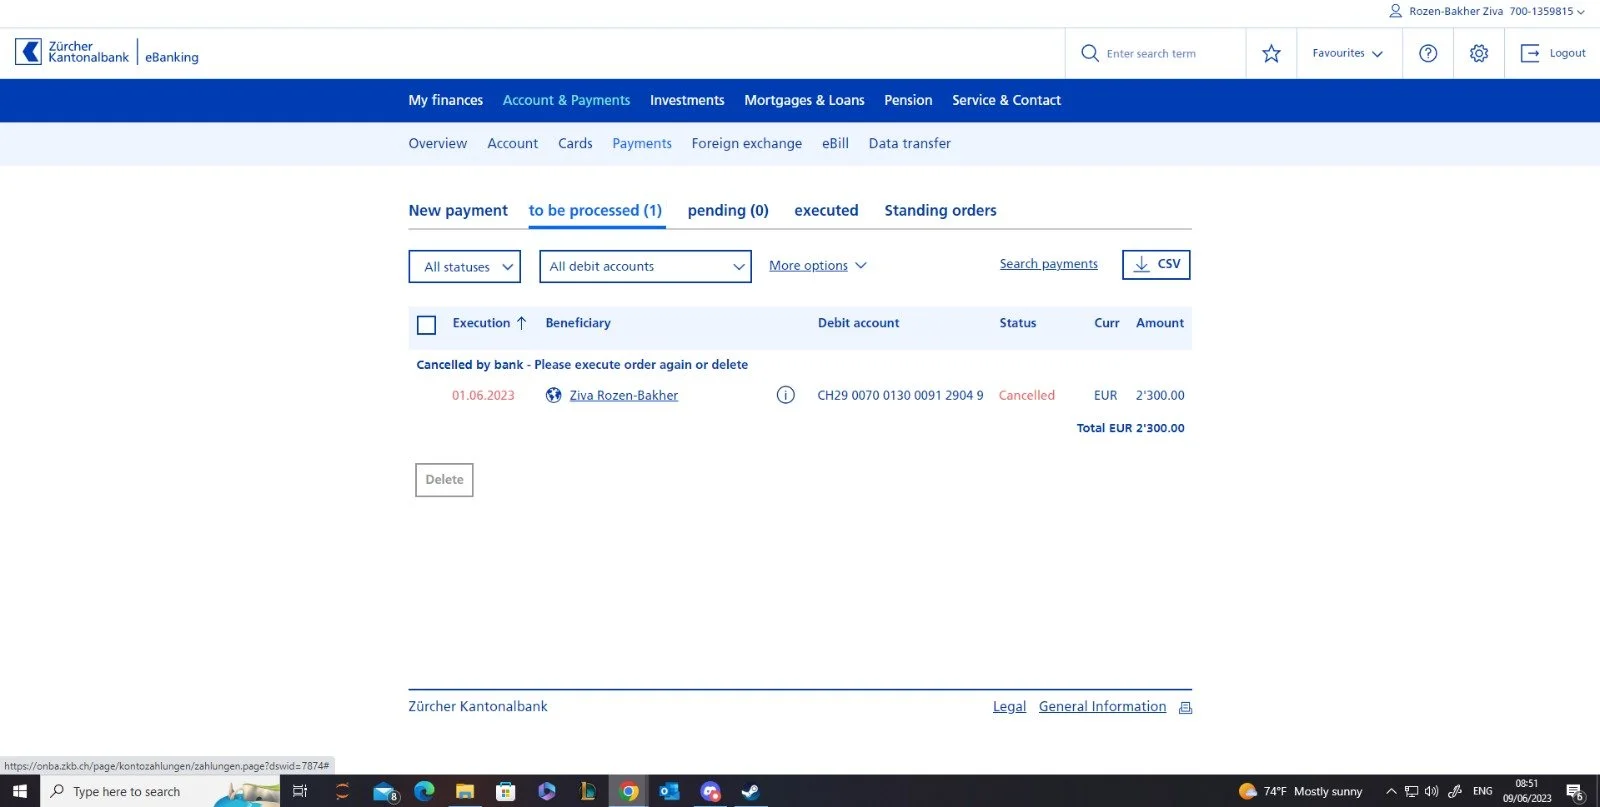Viewport: 1600px width, 807px height.
Task: Click the Execution sort arrow icon
Action: (521, 323)
